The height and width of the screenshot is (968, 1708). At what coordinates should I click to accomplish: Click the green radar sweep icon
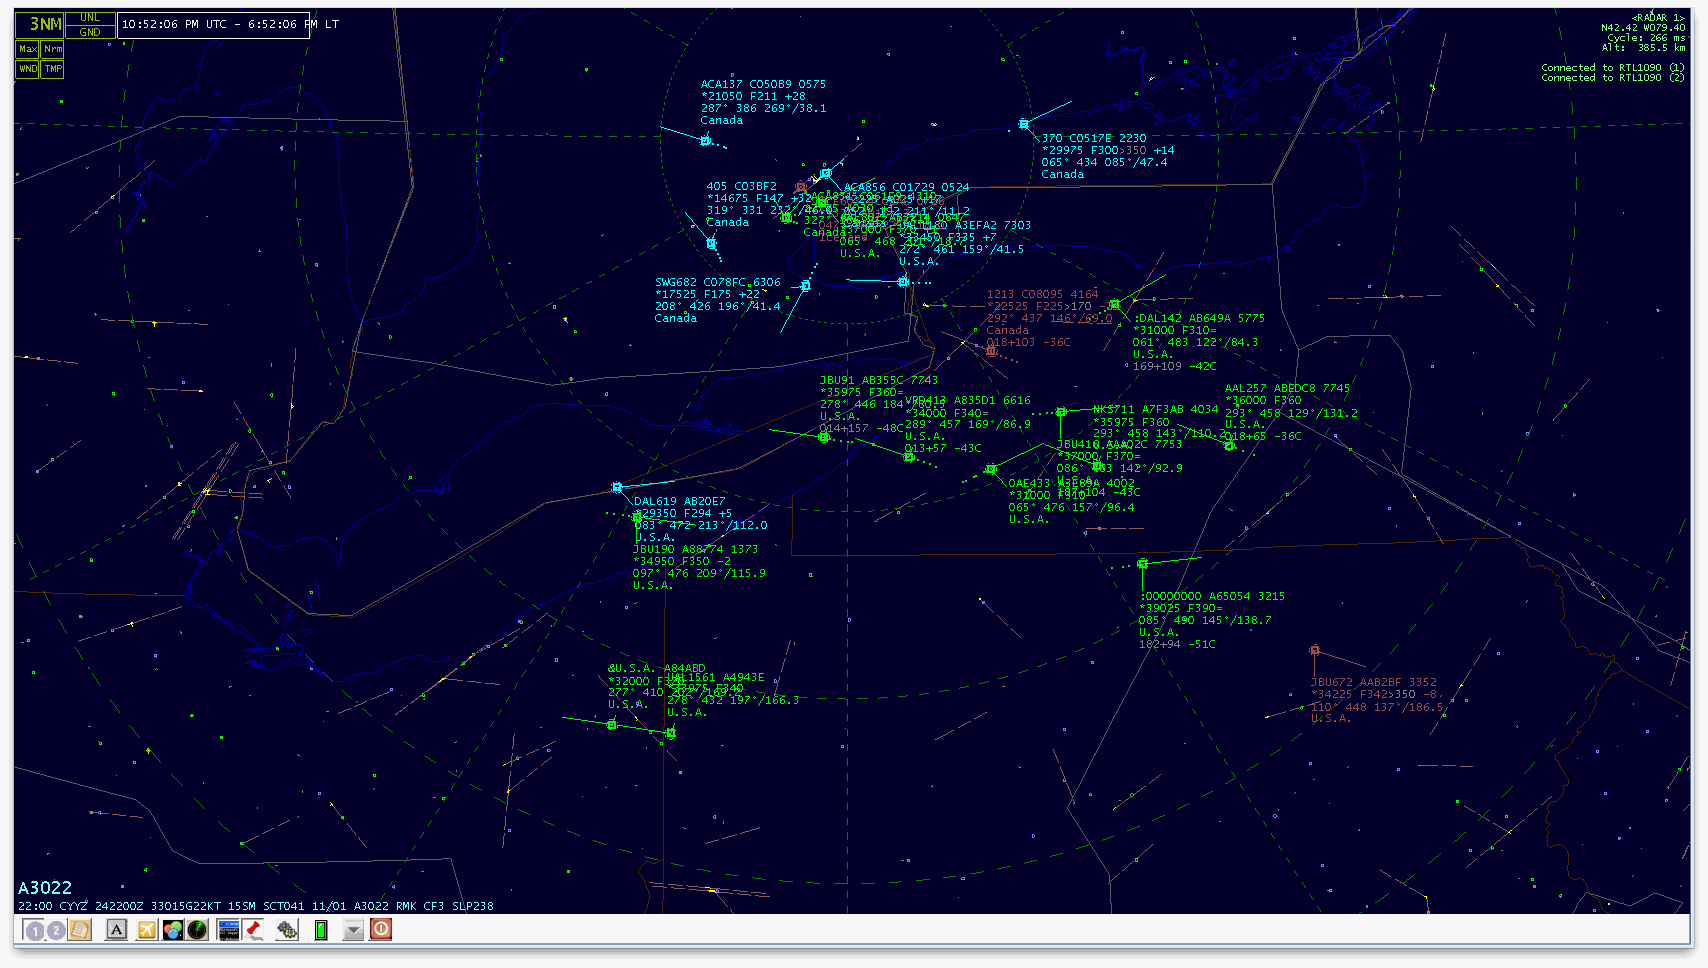pos(197,930)
